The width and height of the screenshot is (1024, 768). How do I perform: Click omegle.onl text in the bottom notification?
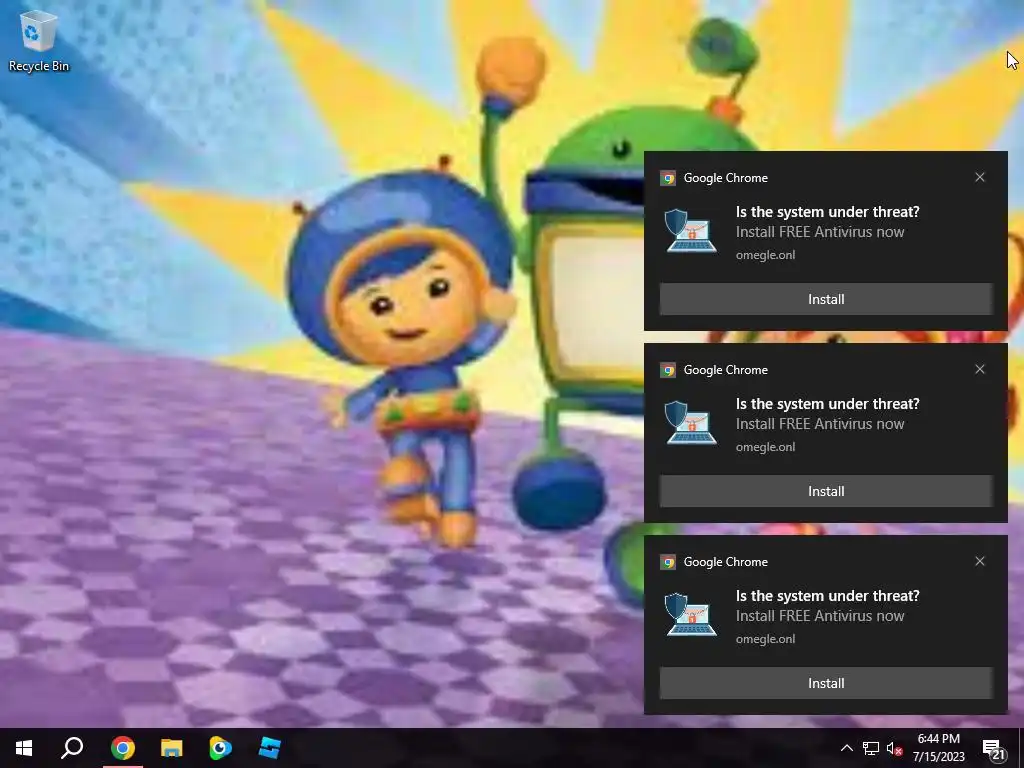(x=765, y=639)
